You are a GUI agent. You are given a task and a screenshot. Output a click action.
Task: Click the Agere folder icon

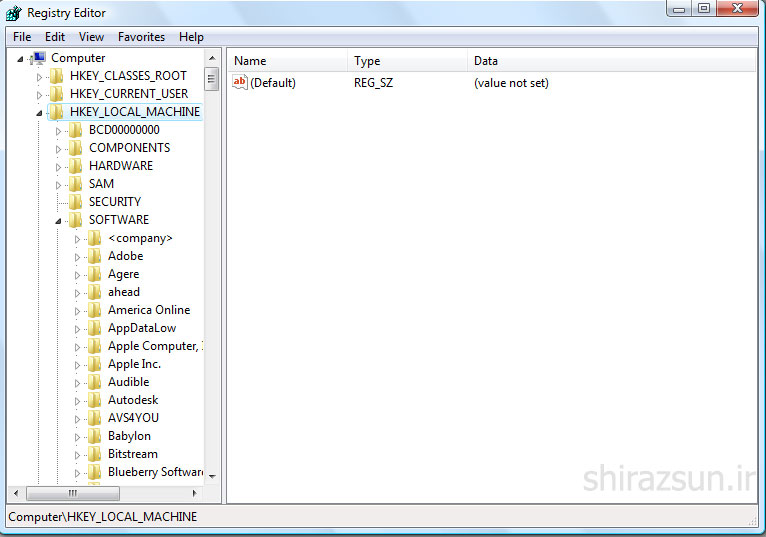click(x=95, y=274)
